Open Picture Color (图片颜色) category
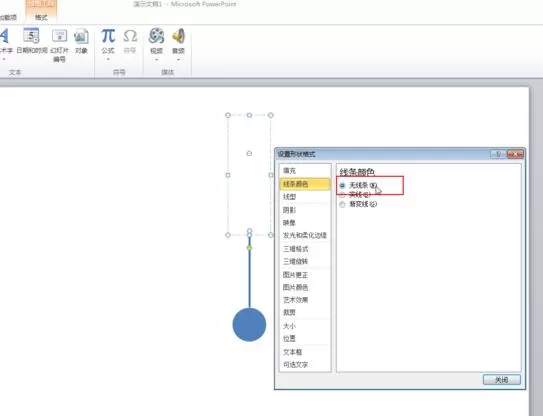Image resolution: width=543 pixels, height=416 pixels. point(305,287)
